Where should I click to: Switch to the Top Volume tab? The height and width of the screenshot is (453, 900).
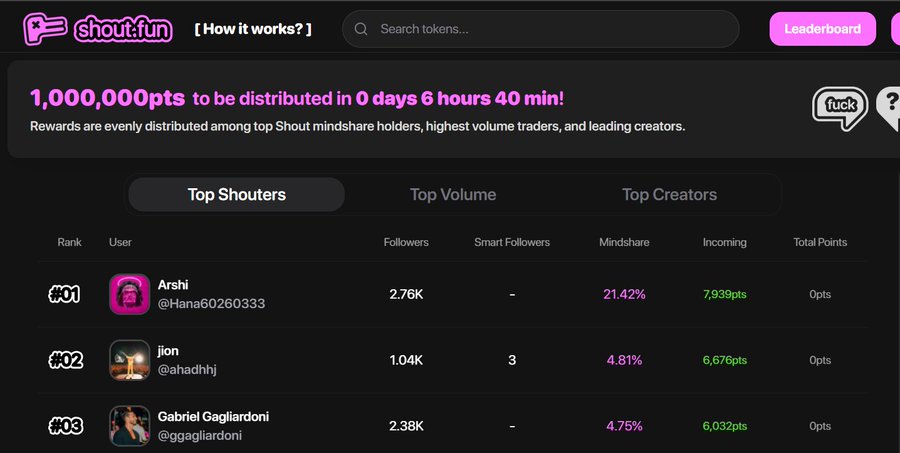453,195
